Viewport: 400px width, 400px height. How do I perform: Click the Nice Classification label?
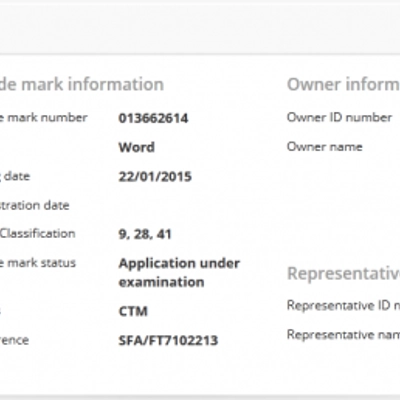click(37, 233)
